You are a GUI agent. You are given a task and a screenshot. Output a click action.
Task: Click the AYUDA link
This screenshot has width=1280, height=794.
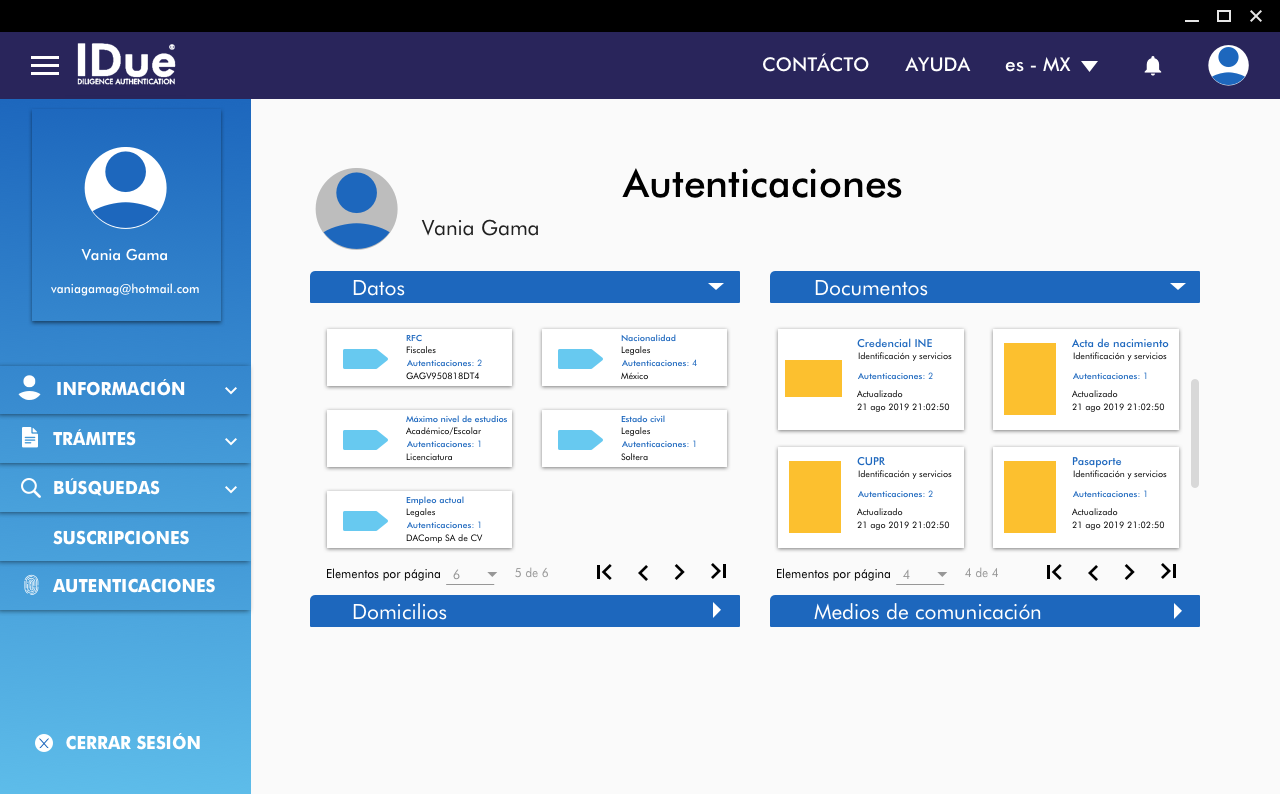[937, 65]
